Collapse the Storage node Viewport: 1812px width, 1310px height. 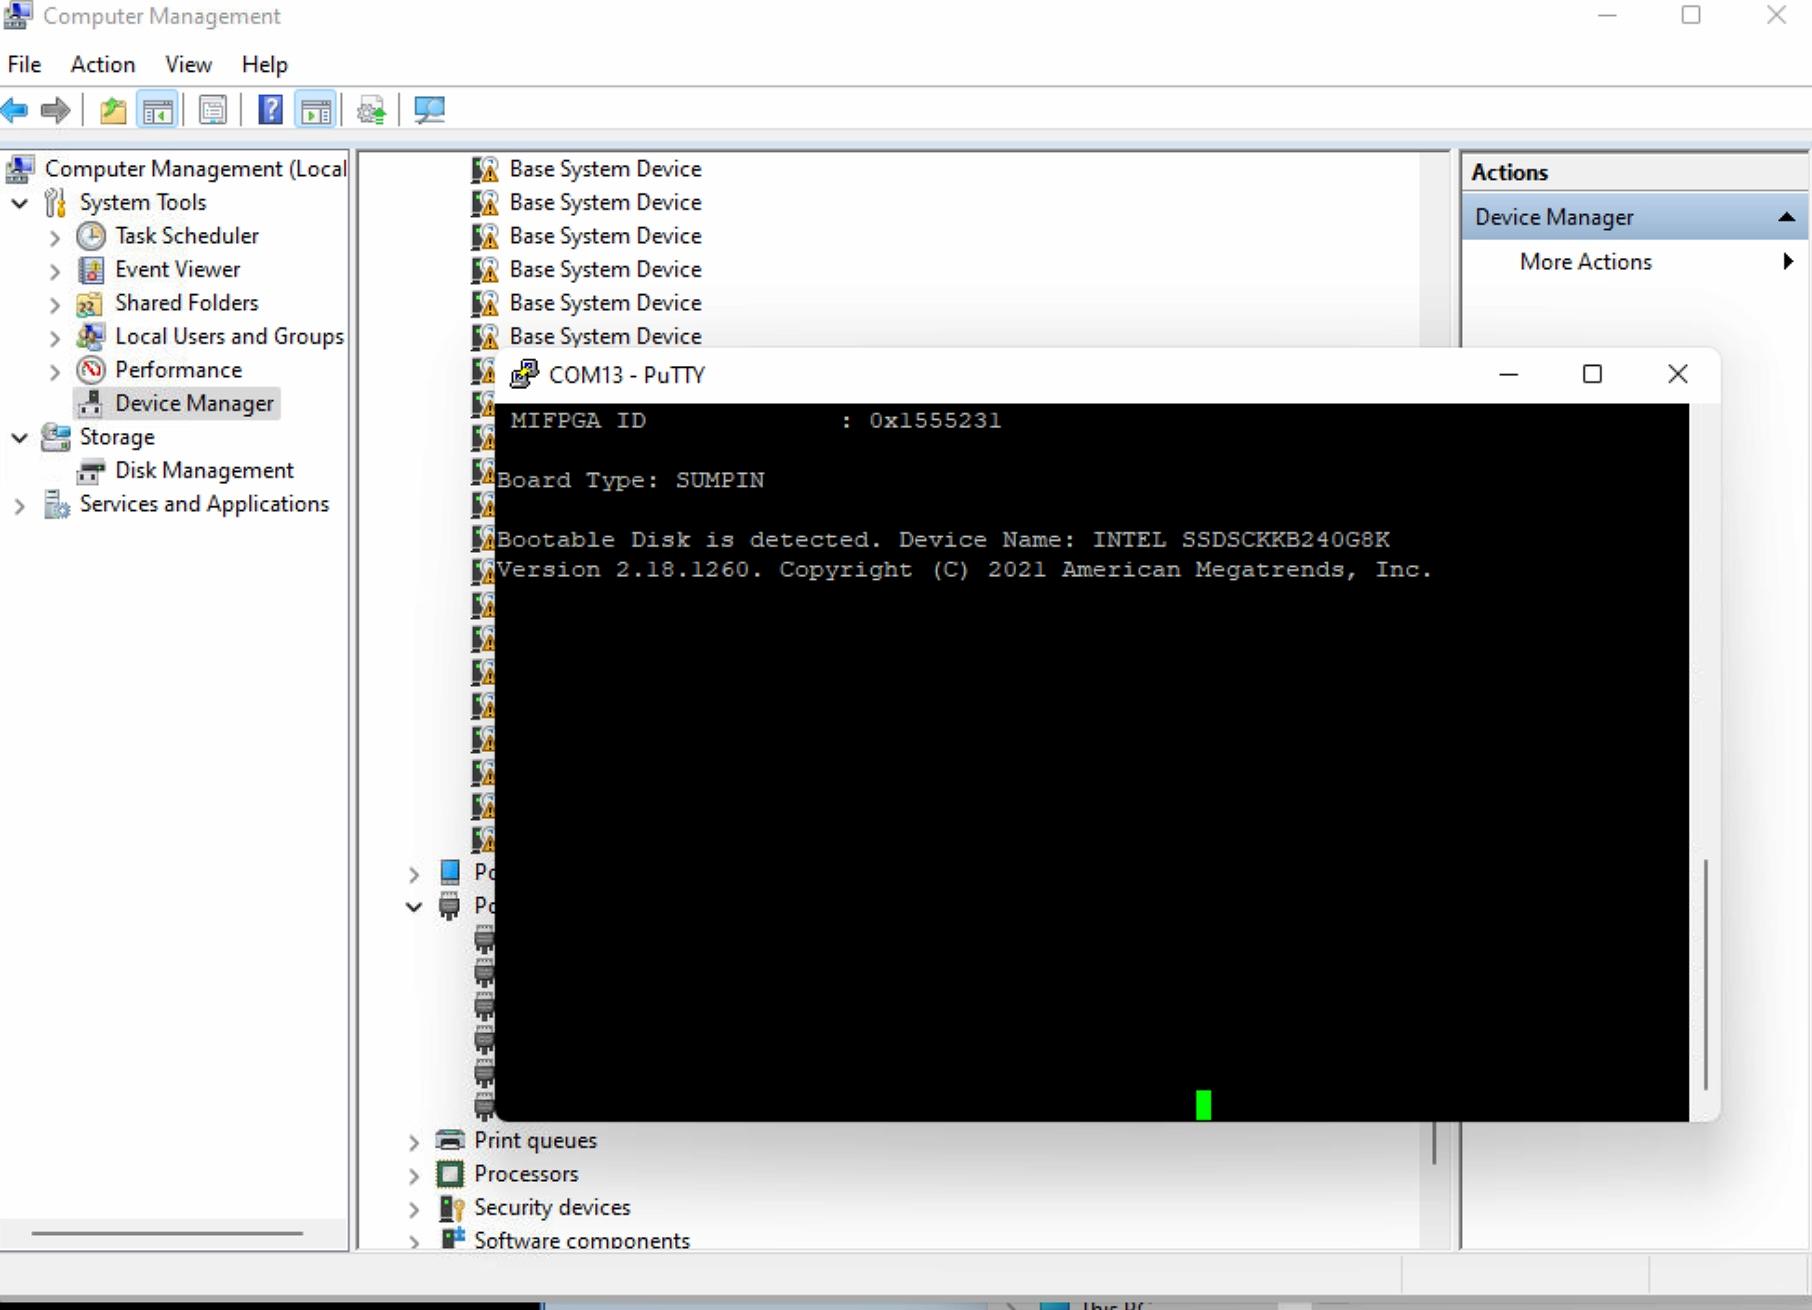click(19, 438)
